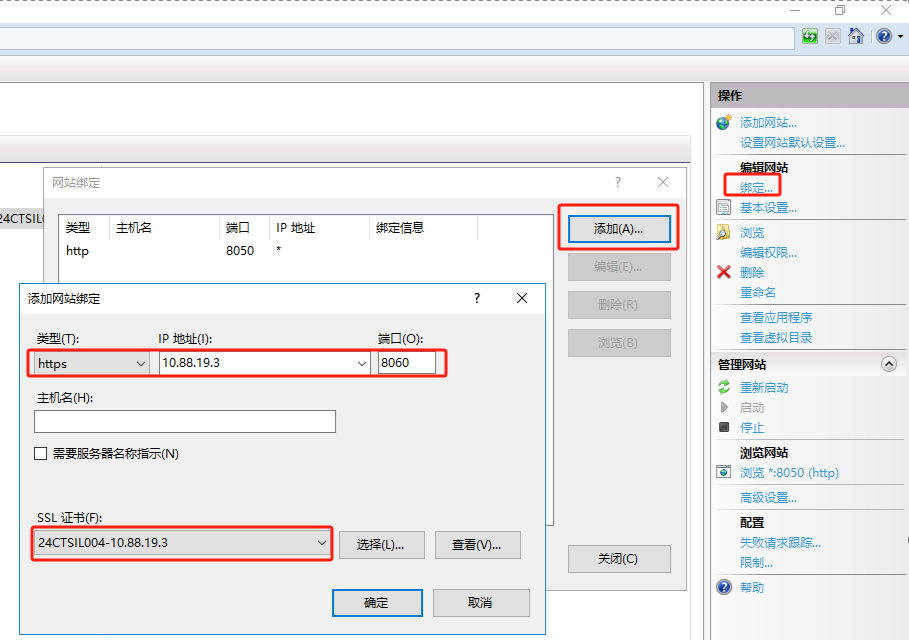Click the globe icon beside 添加网站
The image size is (909, 640).
[x=724, y=122]
